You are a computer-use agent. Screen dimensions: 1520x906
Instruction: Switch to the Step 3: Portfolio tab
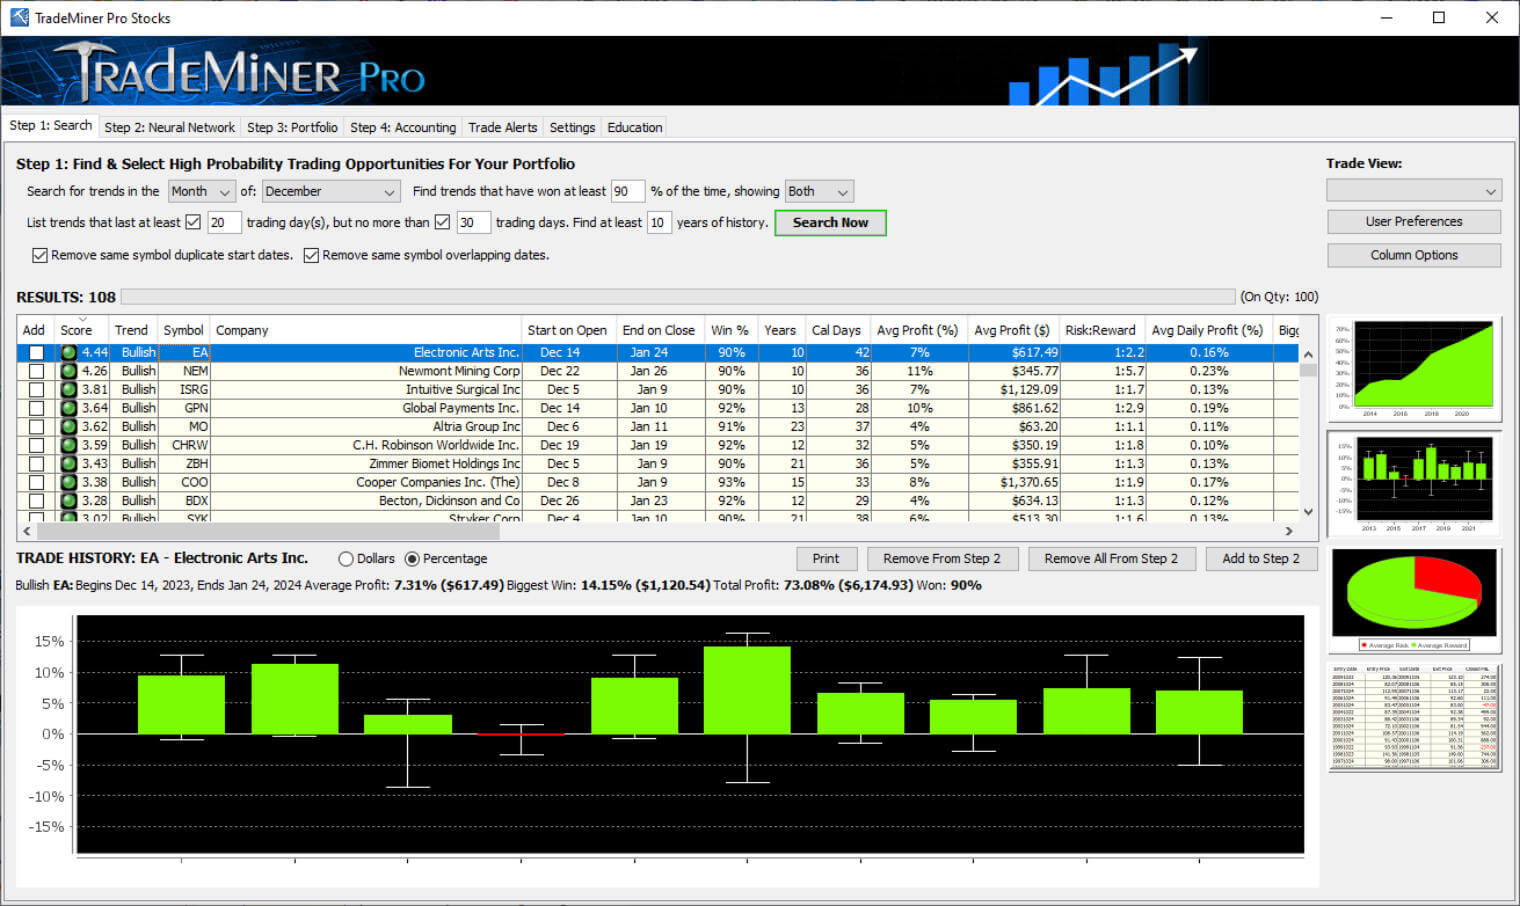(292, 127)
